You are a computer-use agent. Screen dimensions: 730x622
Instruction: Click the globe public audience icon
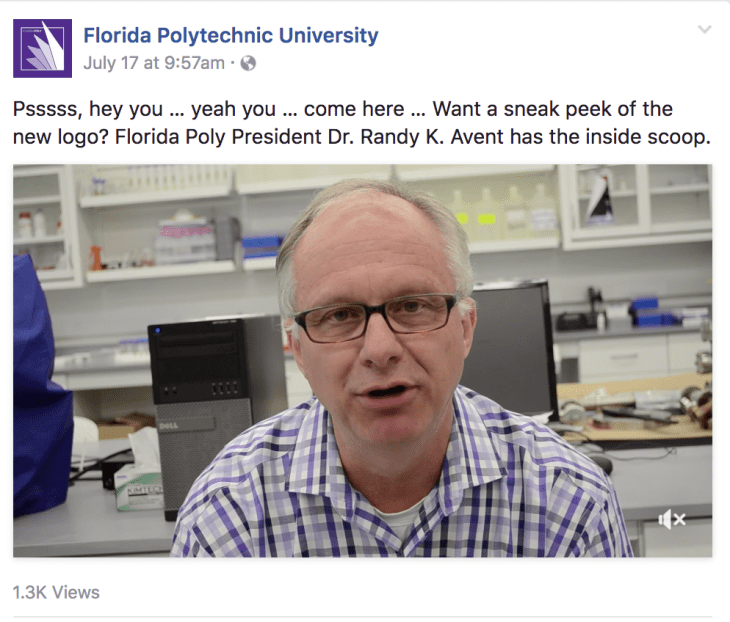(248, 63)
